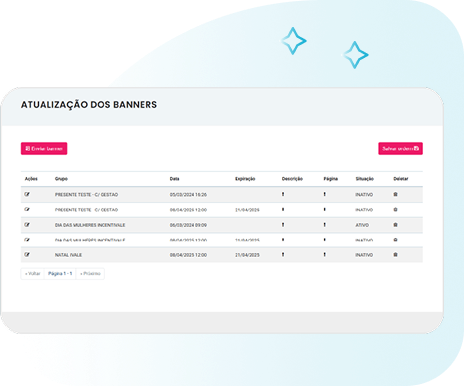Click the Expiração column header
464x386 pixels.
[245, 179]
